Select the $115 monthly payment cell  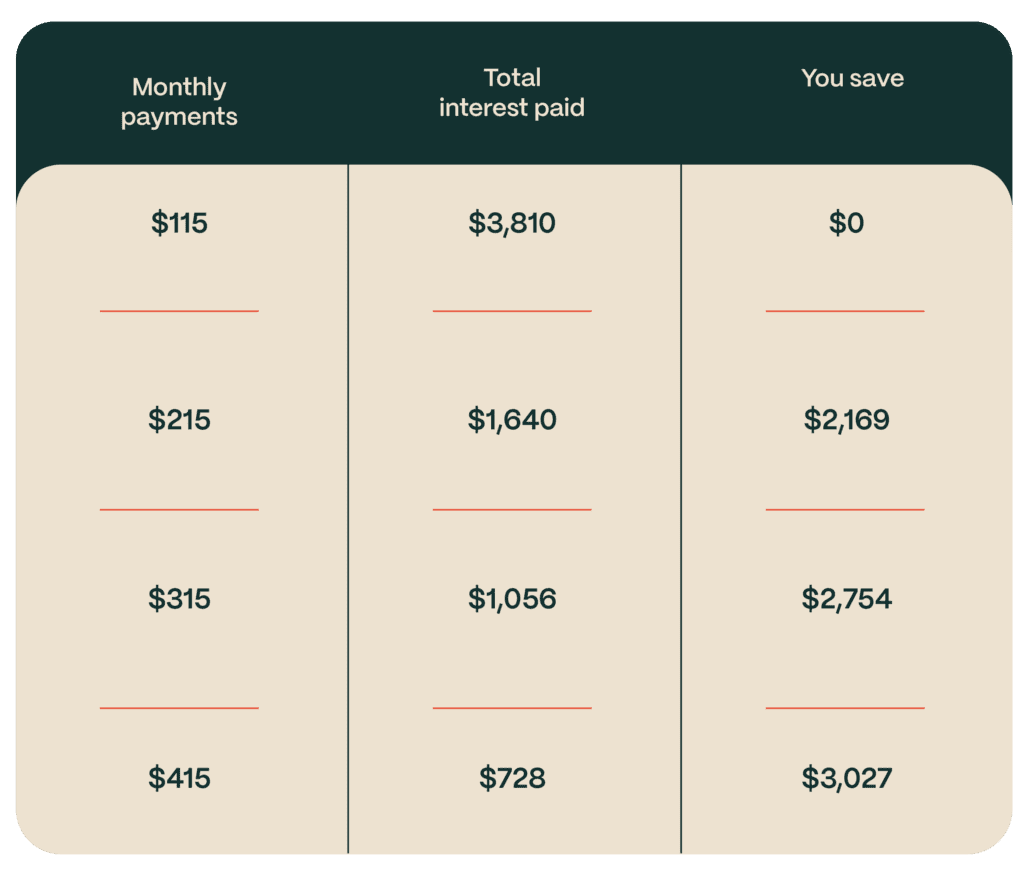(x=180, y=223)
